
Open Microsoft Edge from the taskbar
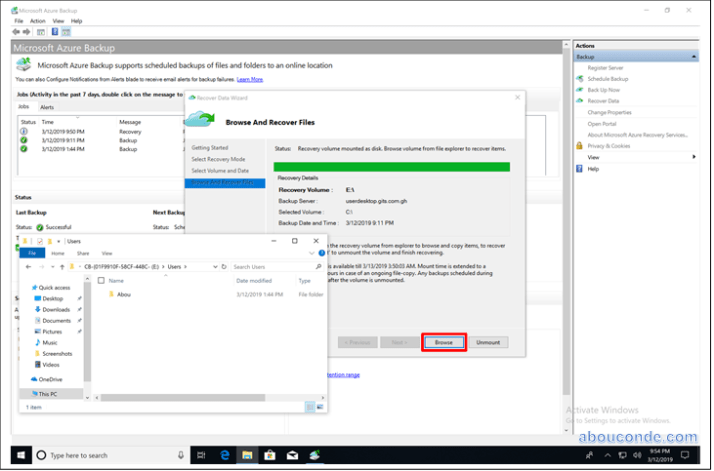226,455
